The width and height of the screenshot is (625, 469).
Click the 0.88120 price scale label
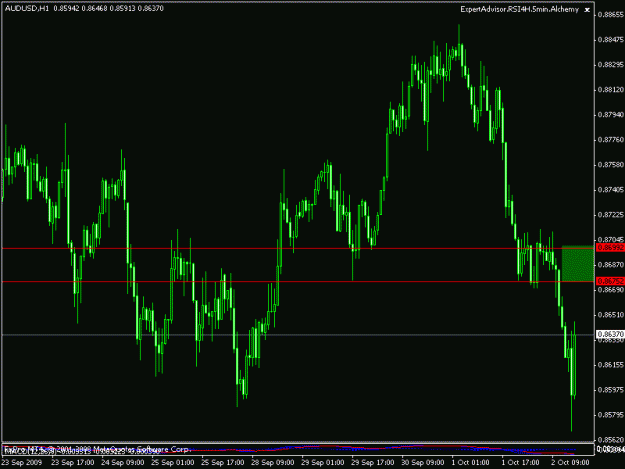coord(611,90)
